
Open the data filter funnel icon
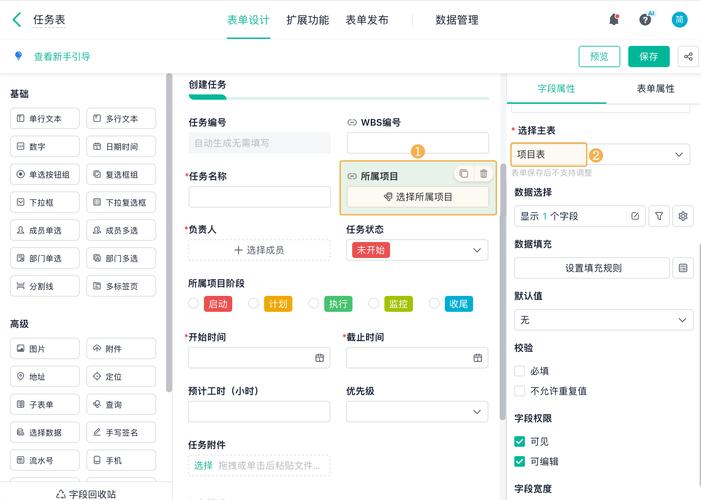[x=659, y=216]
